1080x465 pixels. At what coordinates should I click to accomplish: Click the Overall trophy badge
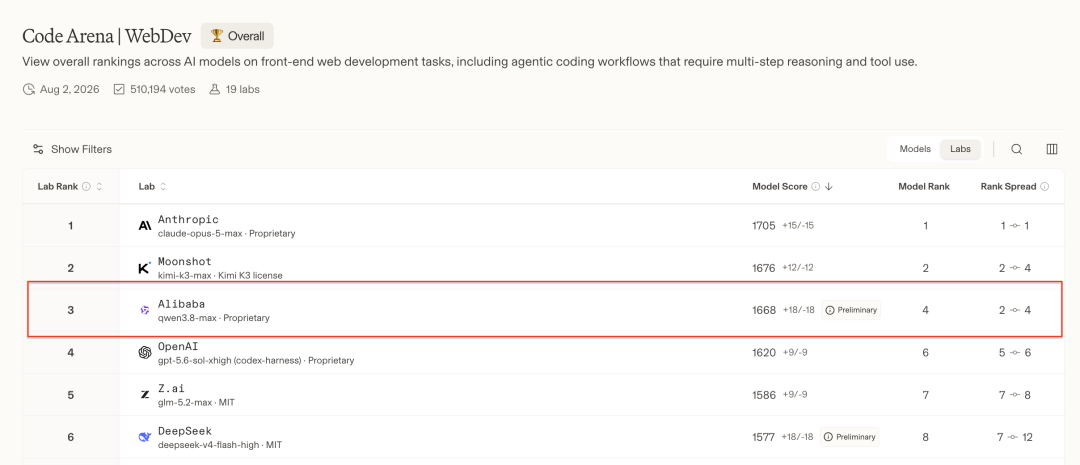(x=237, y=36)
